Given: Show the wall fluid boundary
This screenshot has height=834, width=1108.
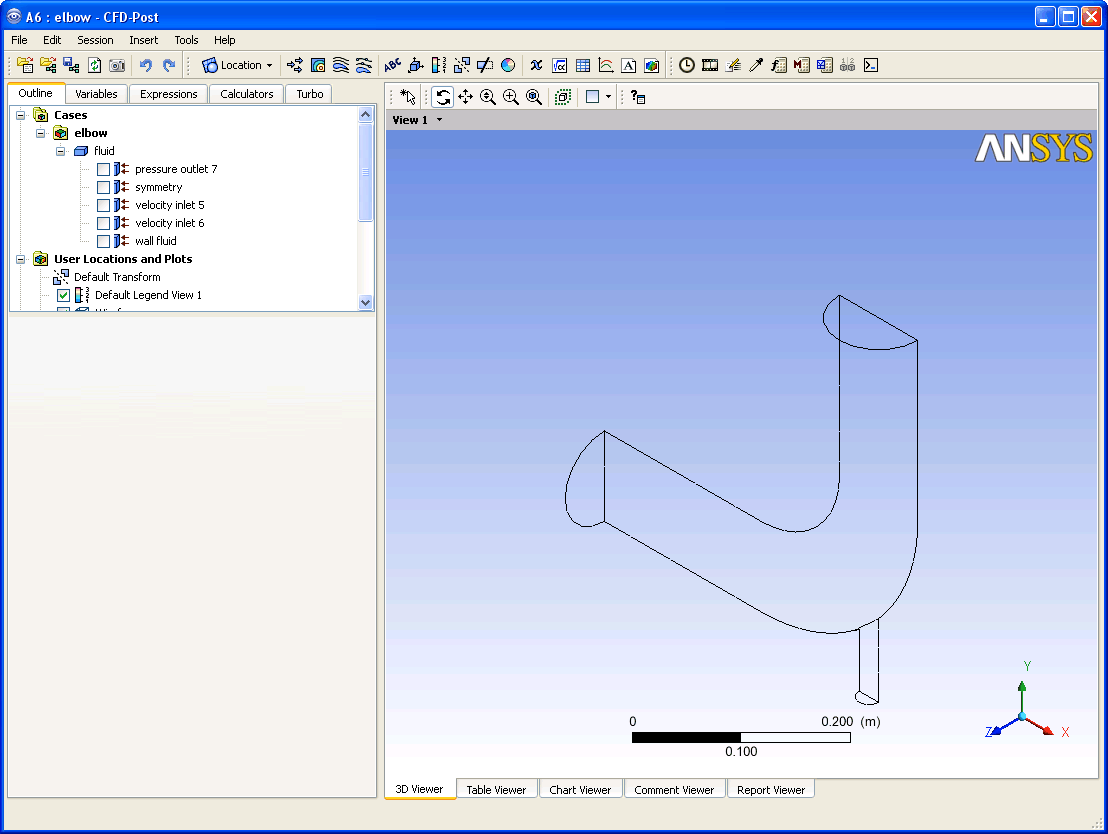Looking at the screenshot, I should (103, 241).
